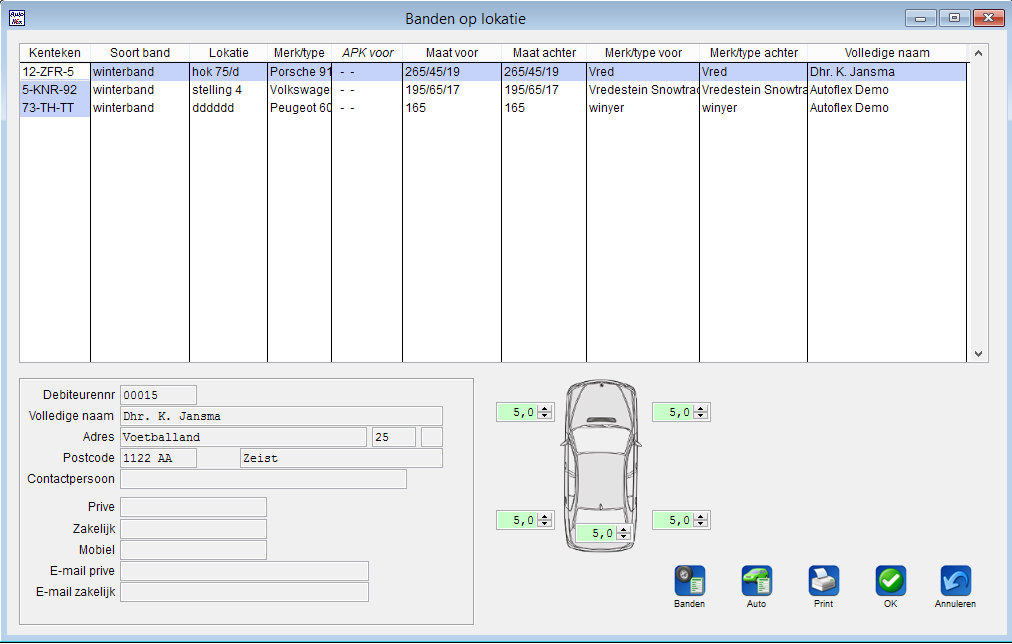Click 'Dhr. K. Jansma' table cell
1012x644 pixels.
[x=887, y=72]
